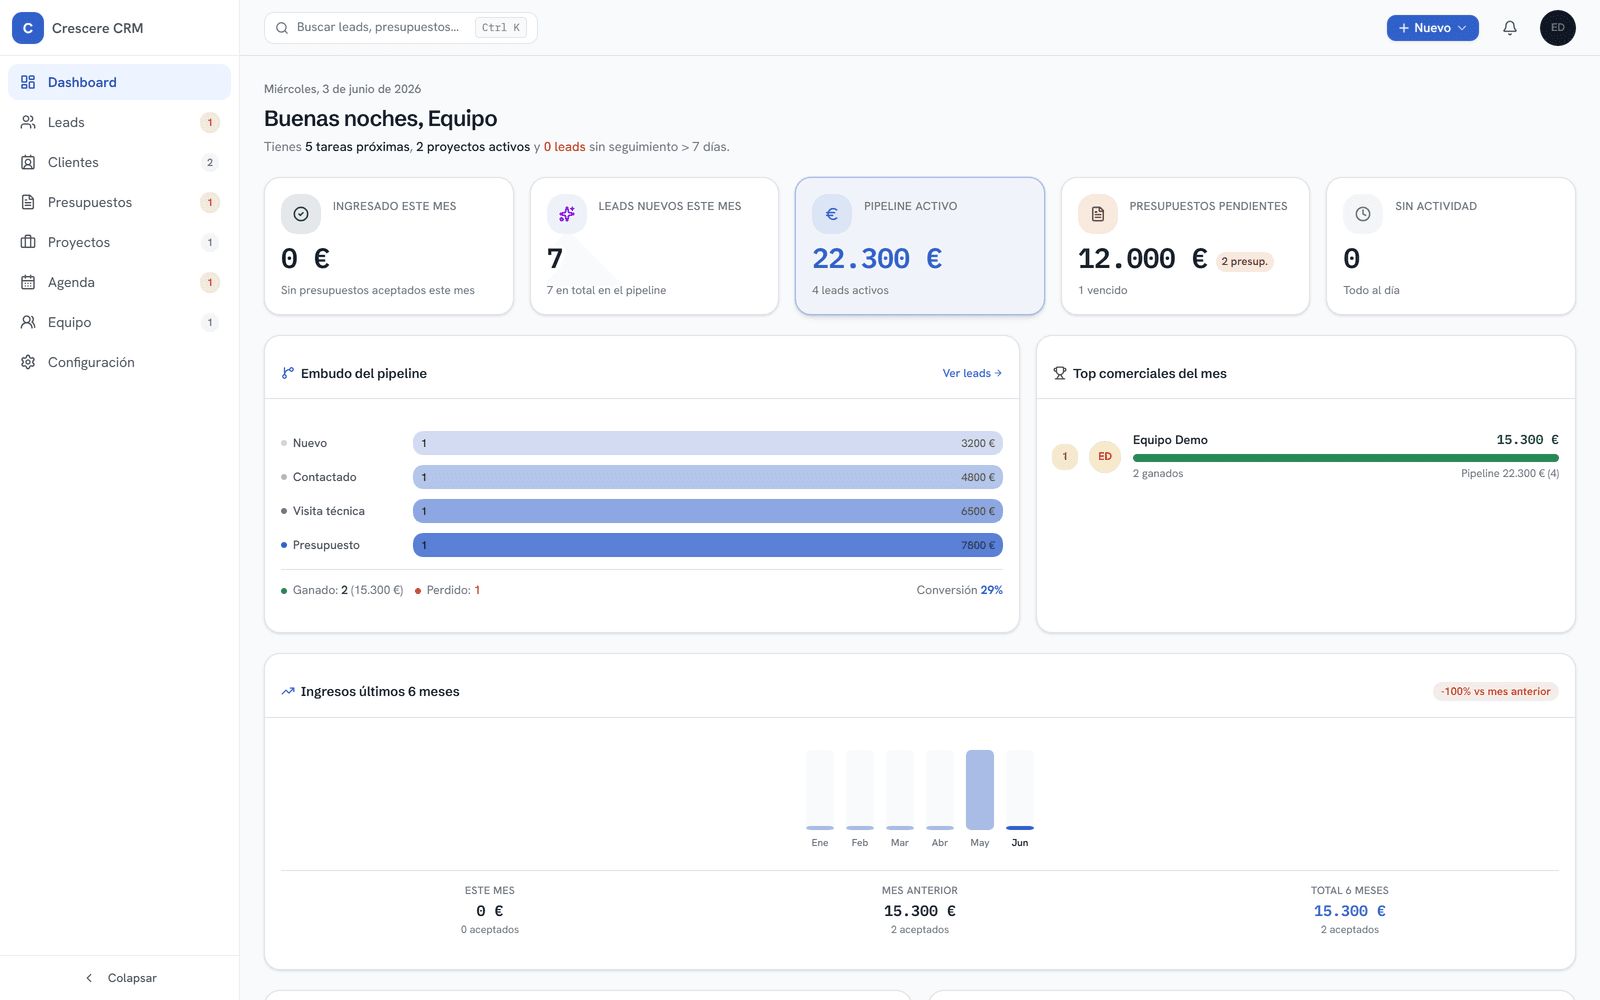Click the Presupuestos pendientes document icon

1098,214
